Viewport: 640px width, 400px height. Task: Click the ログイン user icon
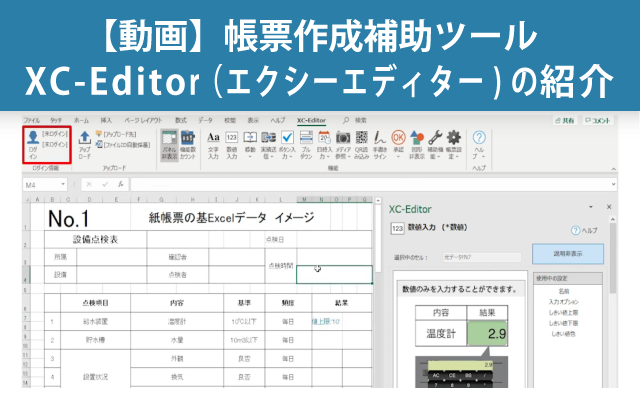33,144
